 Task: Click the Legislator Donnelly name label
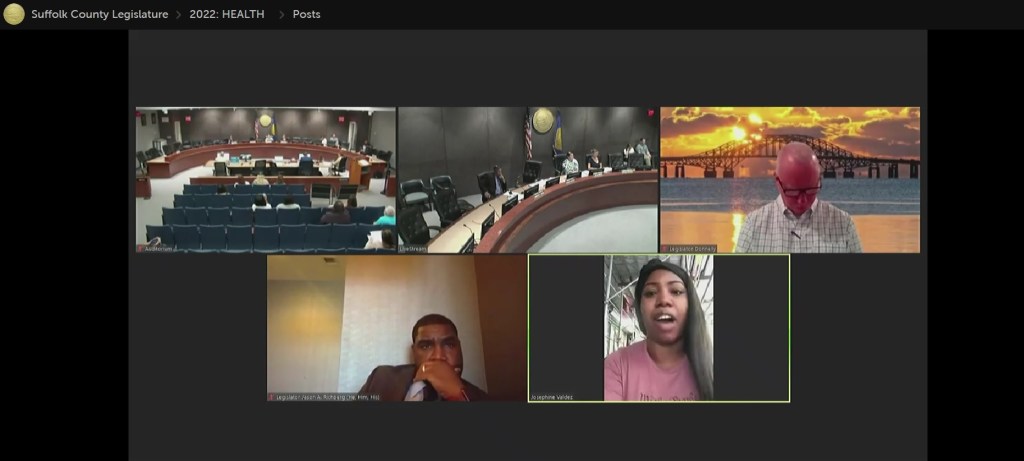tap(693, 248)
